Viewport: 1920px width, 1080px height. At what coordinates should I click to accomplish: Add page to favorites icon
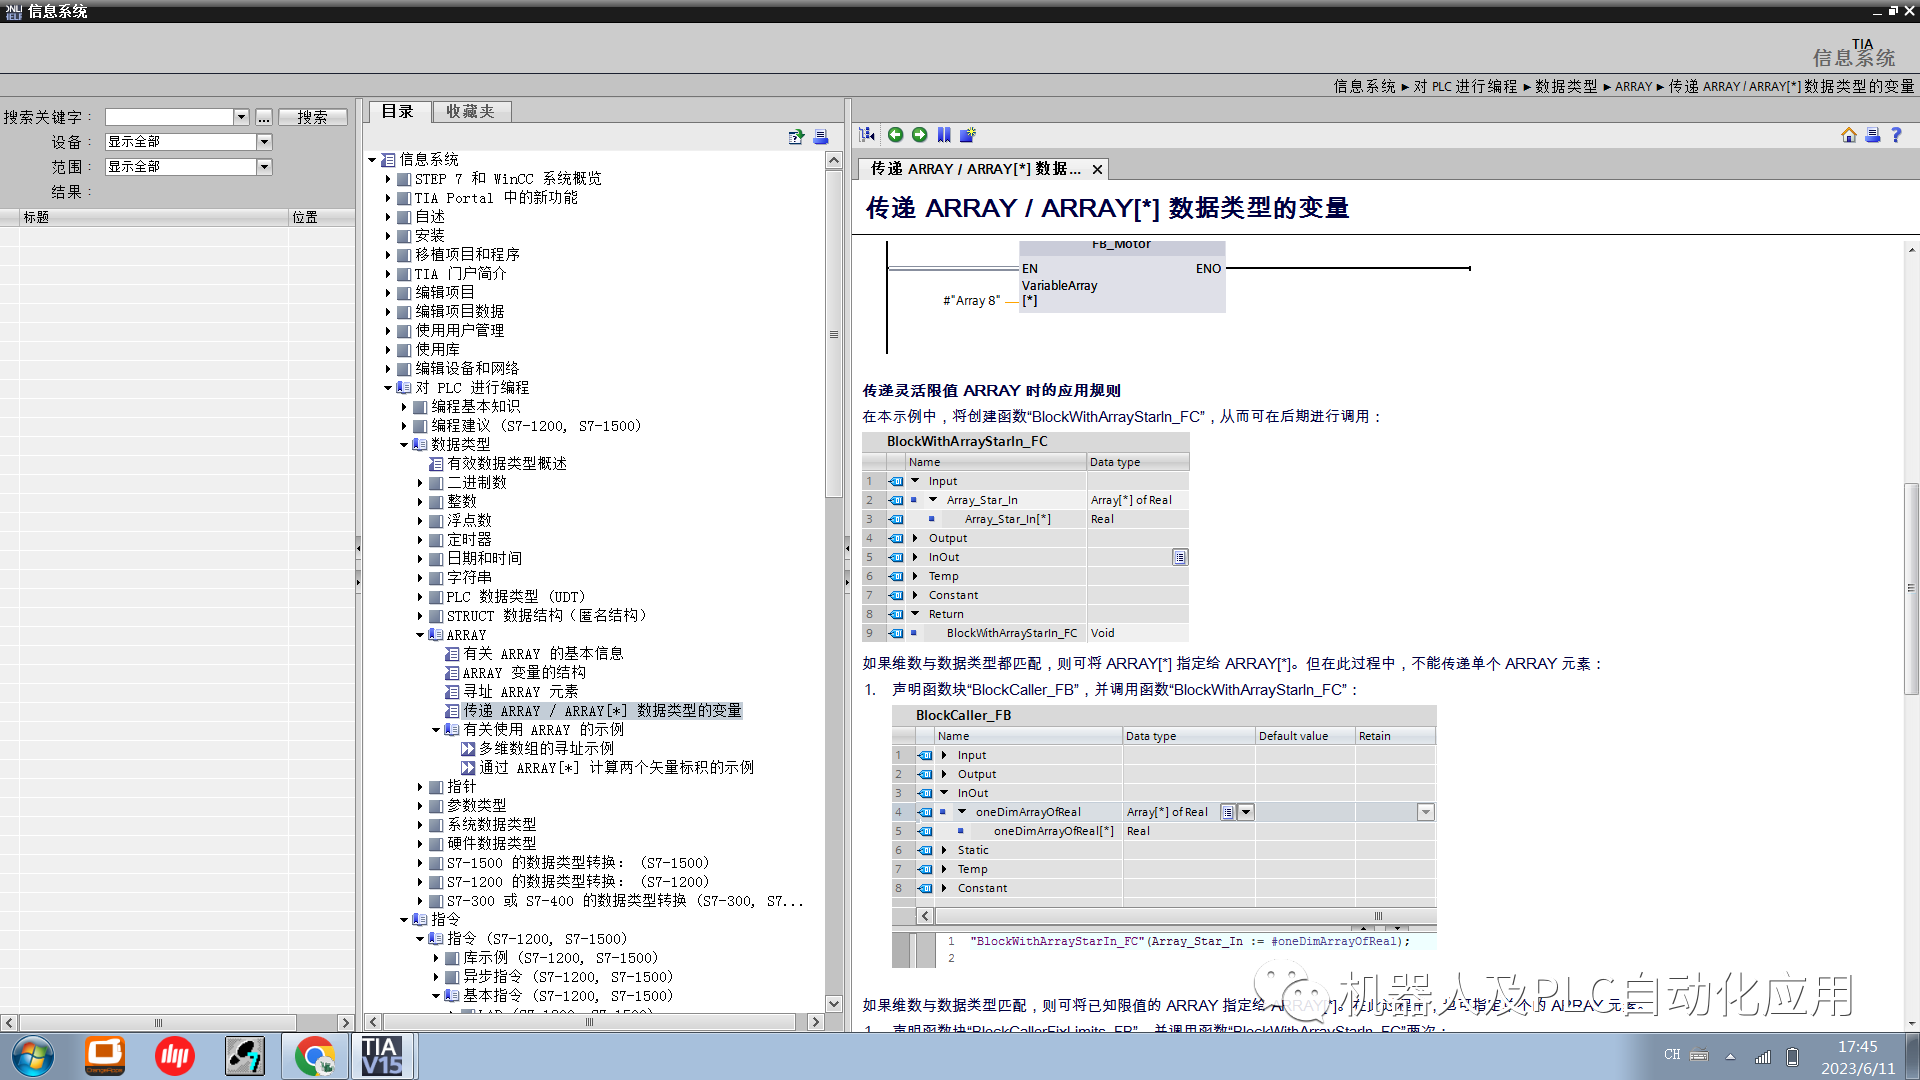[968, 135]
